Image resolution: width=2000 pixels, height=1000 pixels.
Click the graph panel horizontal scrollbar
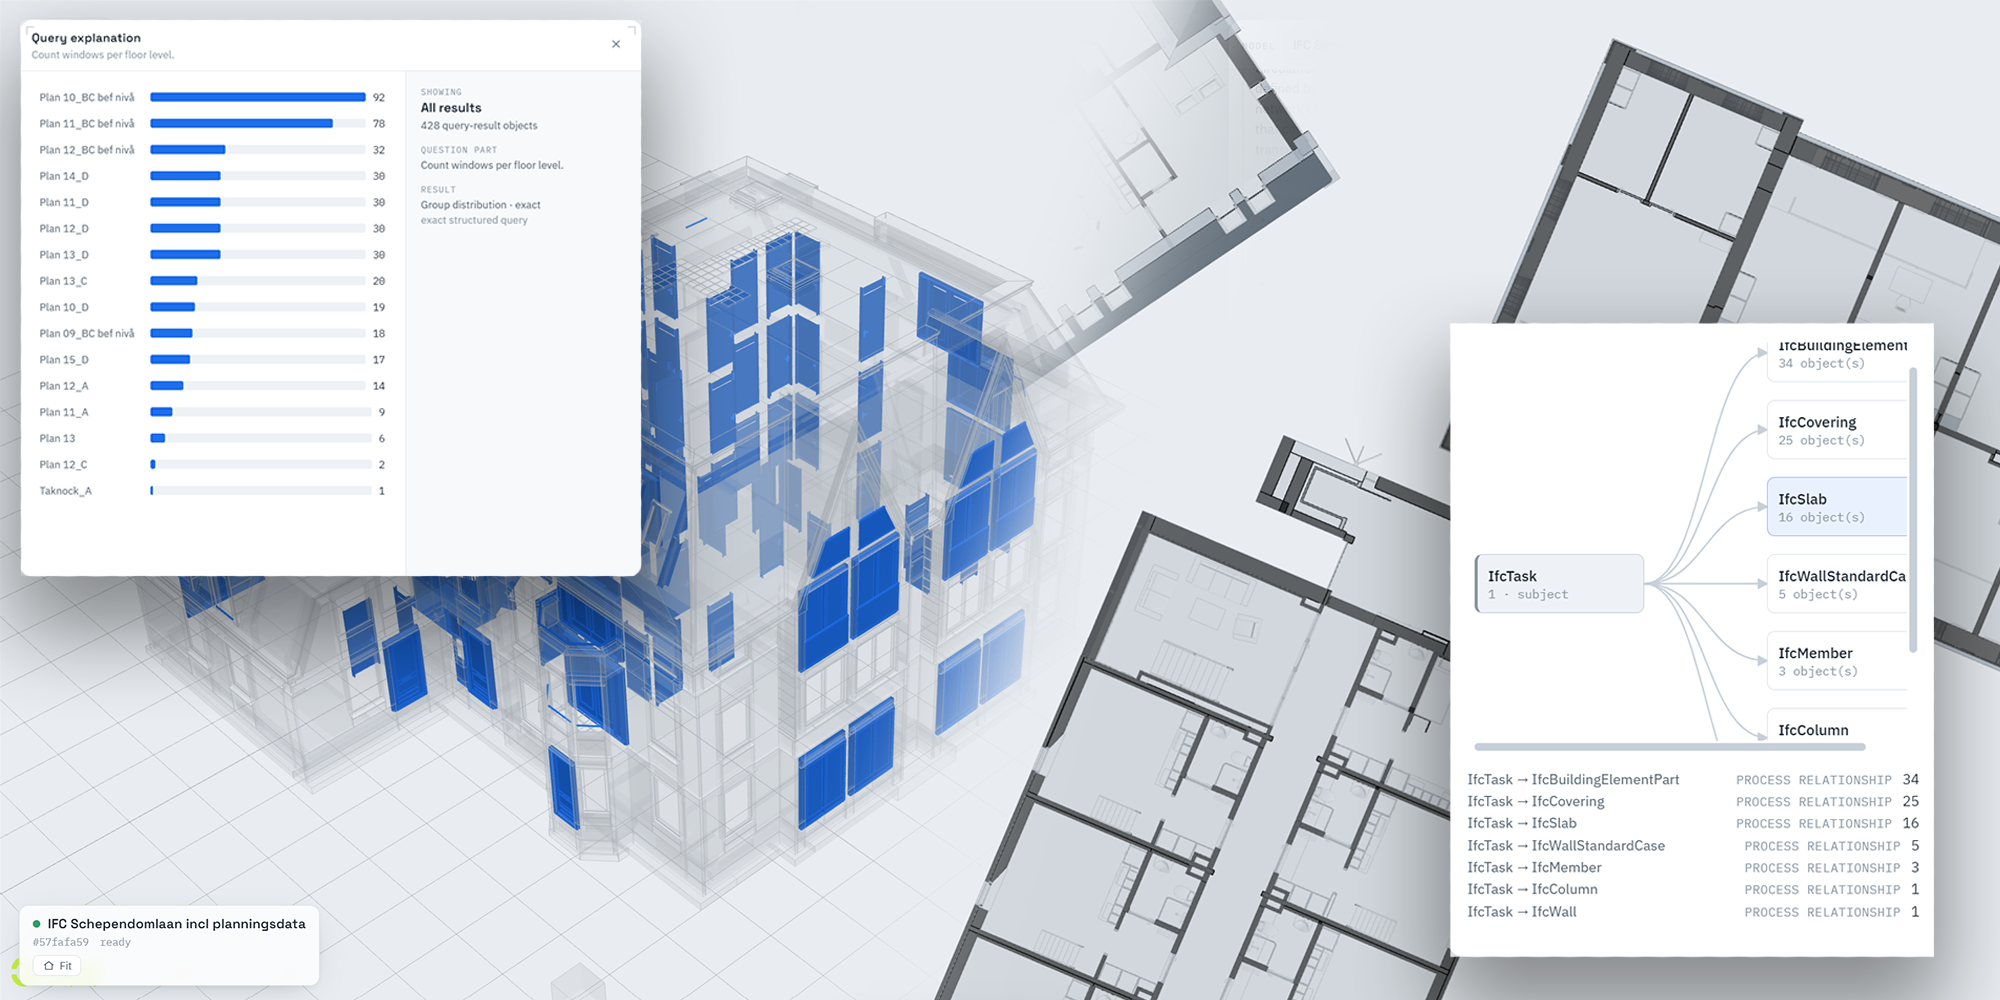1670,747
